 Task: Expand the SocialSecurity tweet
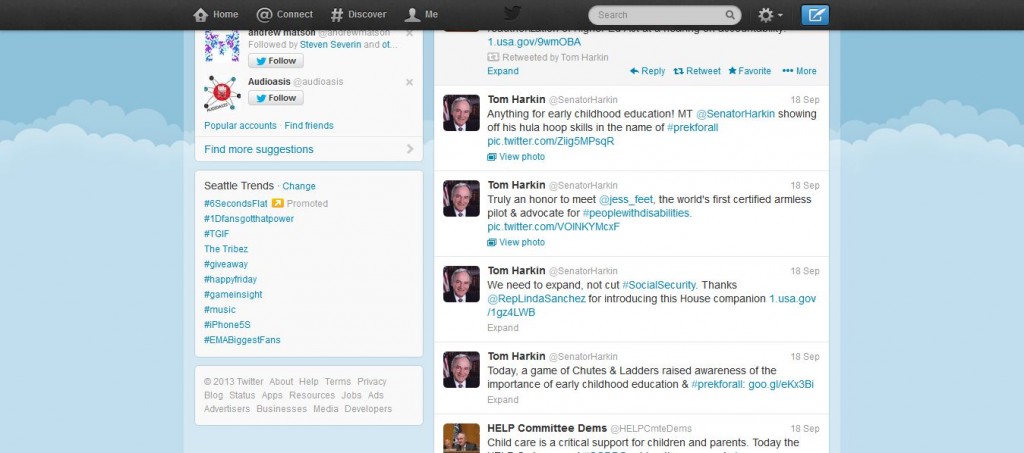tap(503, 328)
